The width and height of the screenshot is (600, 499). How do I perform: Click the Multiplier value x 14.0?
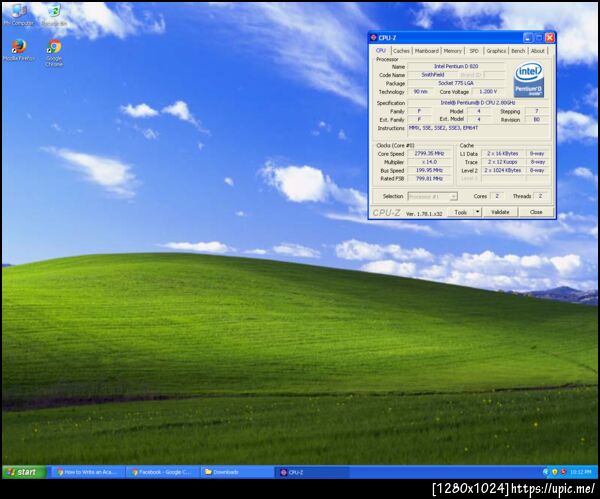click(x=429, y=162)
